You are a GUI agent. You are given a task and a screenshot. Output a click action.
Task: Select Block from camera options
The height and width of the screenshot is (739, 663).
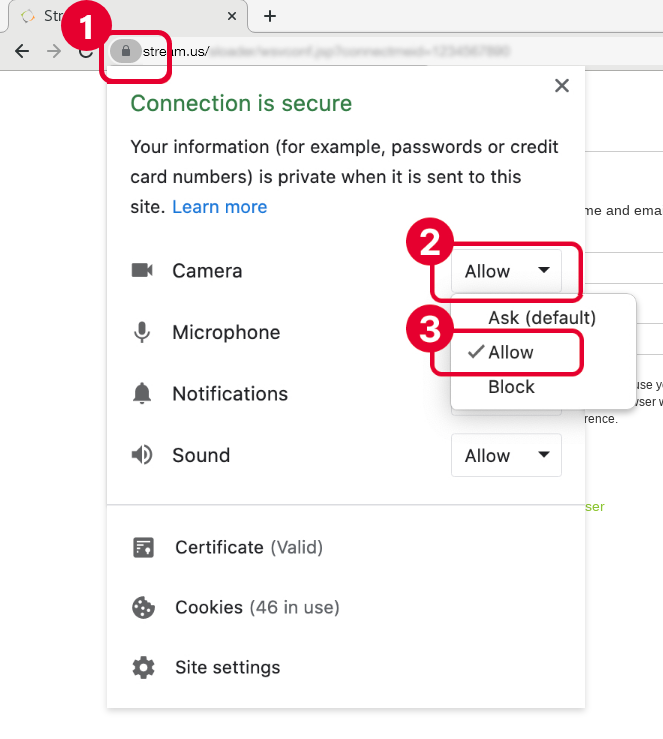[x=511, y=387]
